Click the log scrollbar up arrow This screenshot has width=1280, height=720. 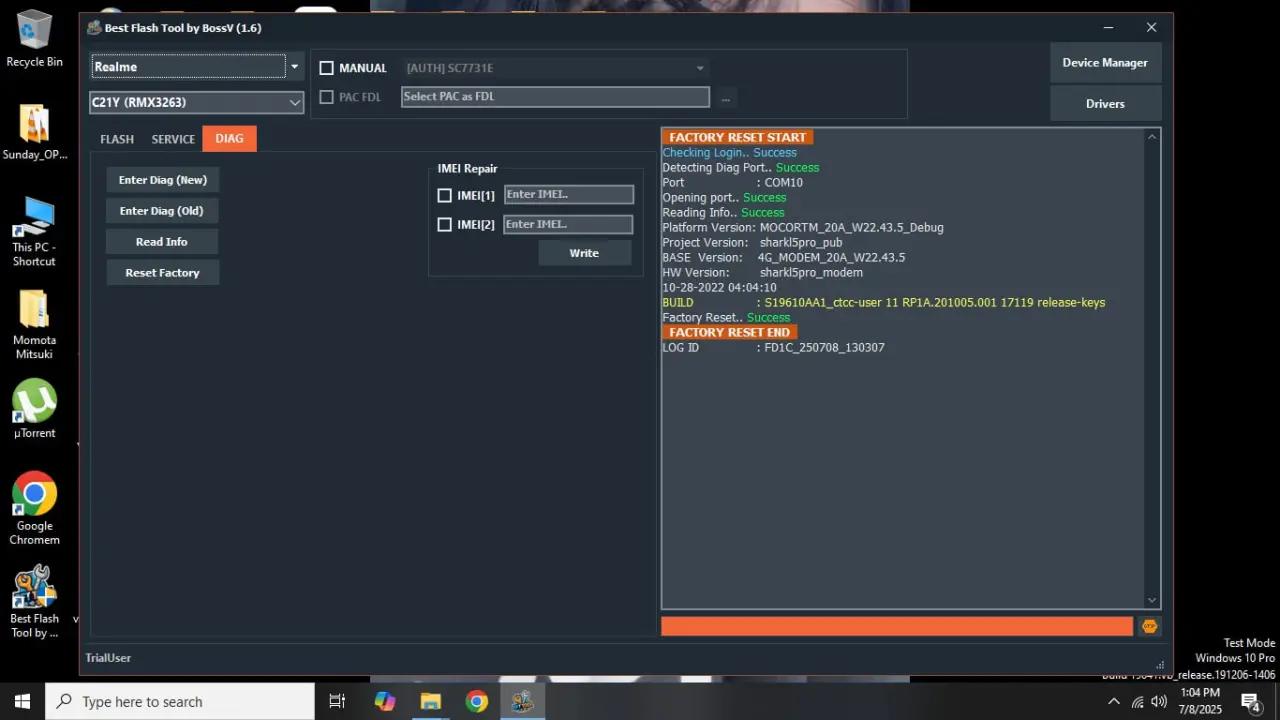click(1152, 137)
